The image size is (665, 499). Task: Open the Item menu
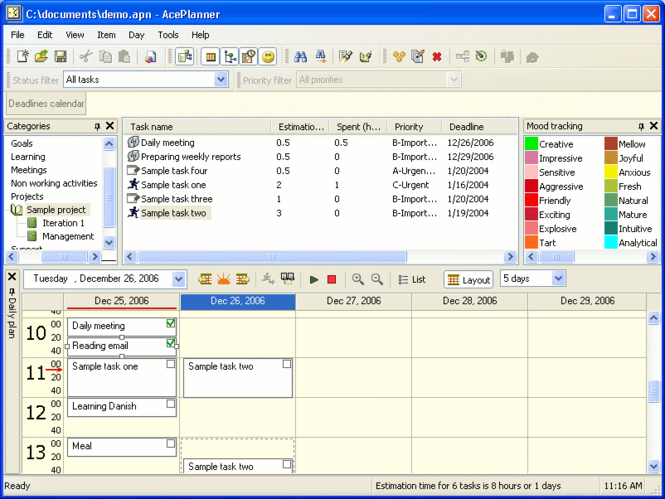(x=106, y=35)
